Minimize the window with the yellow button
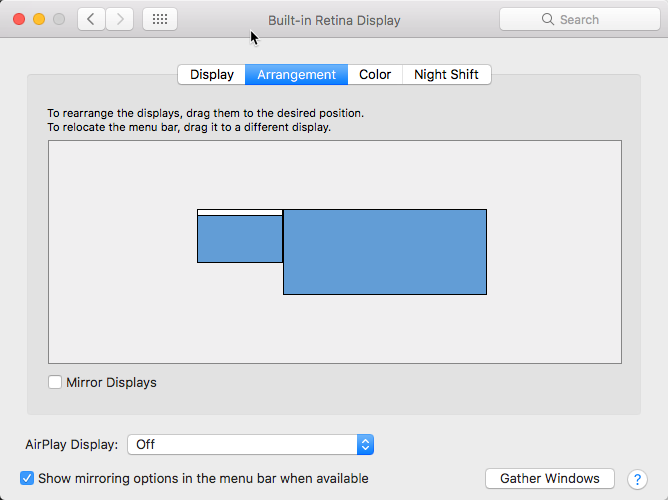Image resolution: width=668 pixels, height=500 pixels. point(39,19)
